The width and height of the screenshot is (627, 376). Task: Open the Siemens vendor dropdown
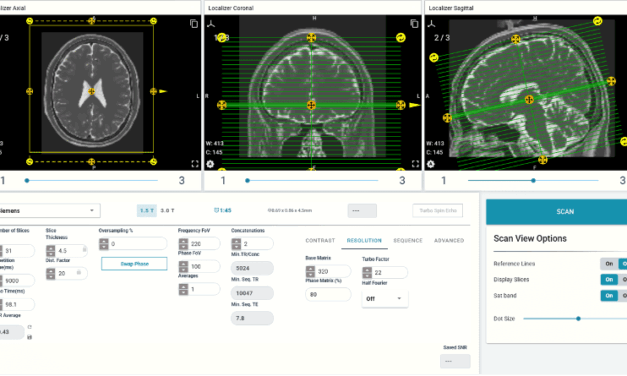click(49, 210)
